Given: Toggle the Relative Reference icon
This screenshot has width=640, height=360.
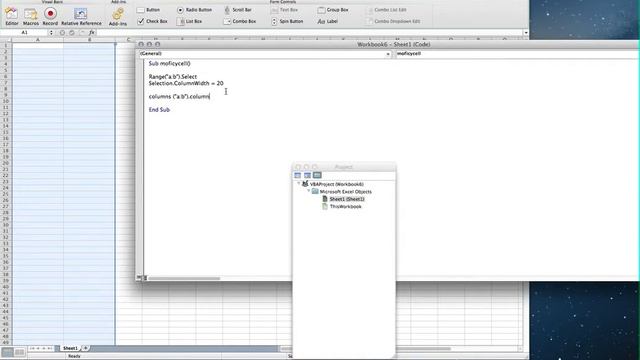Looking at the screenshot, I should (81, 16).
